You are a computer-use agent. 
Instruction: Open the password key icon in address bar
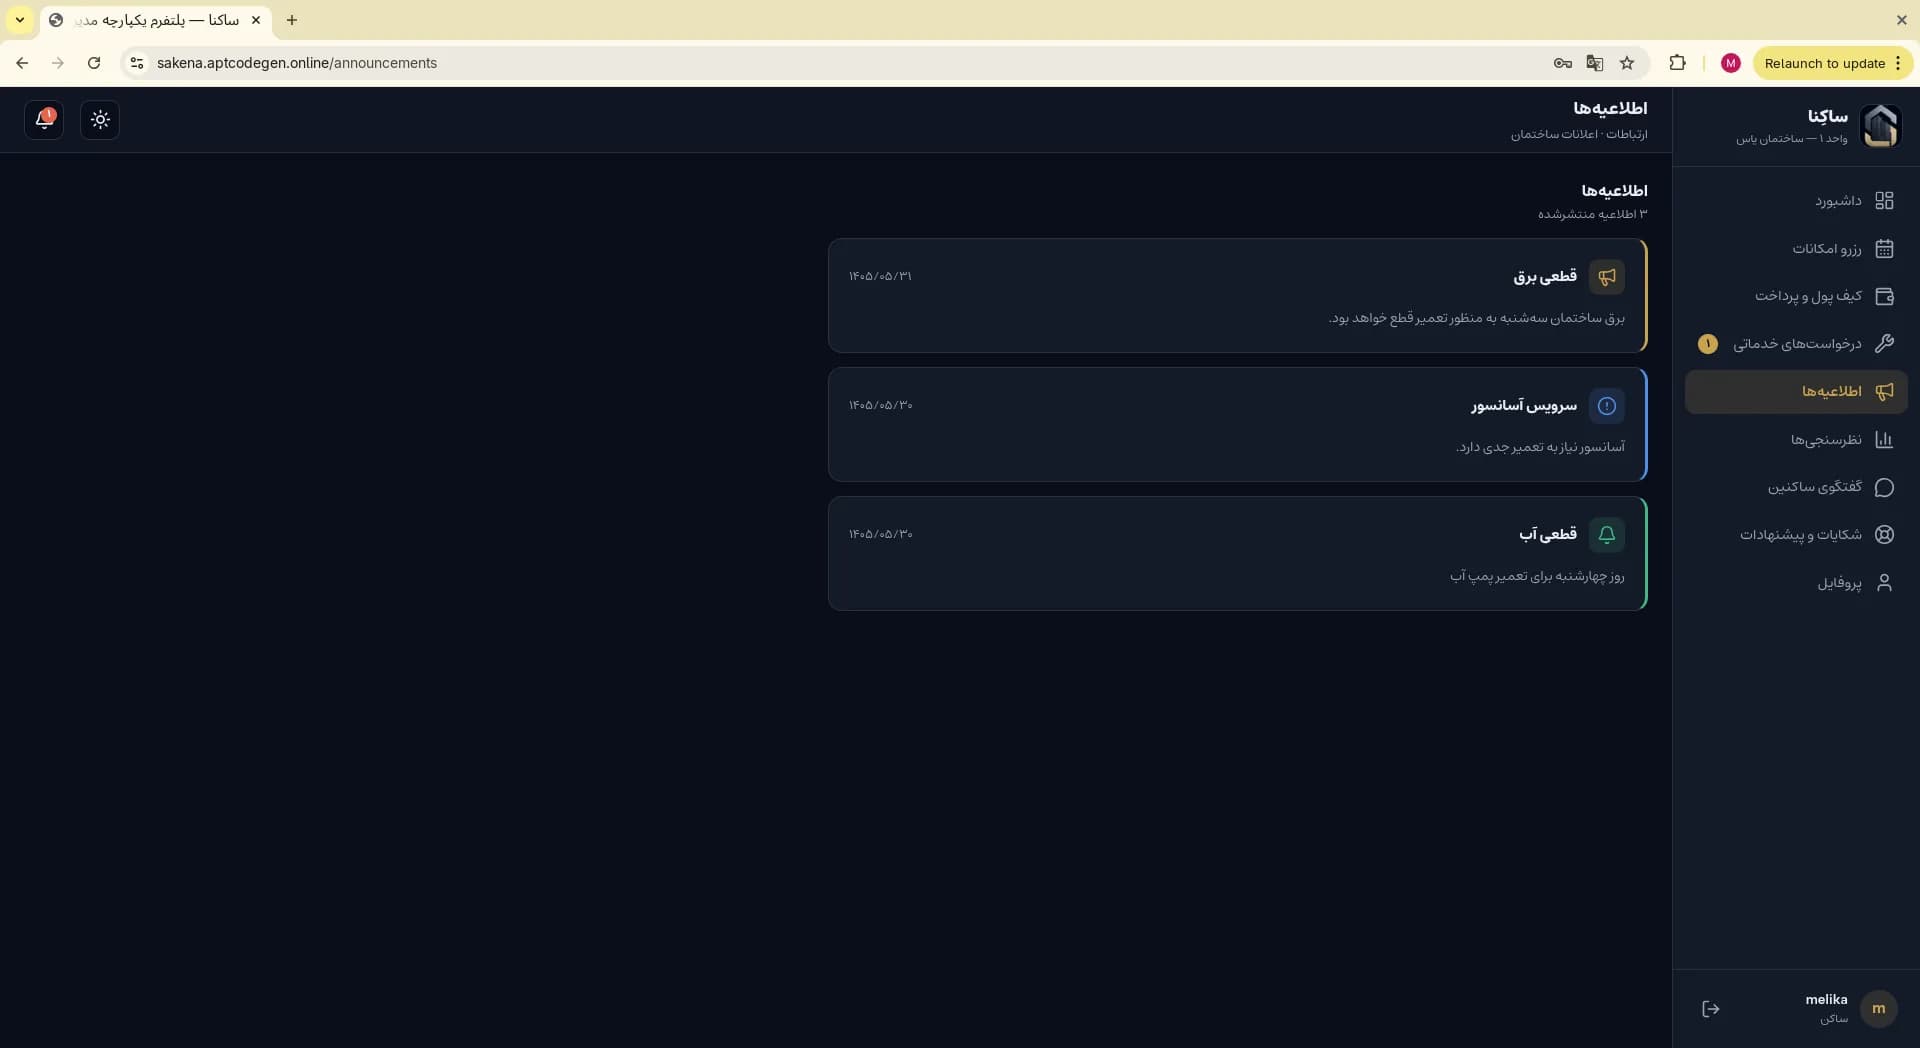[x=1562, y=63]
